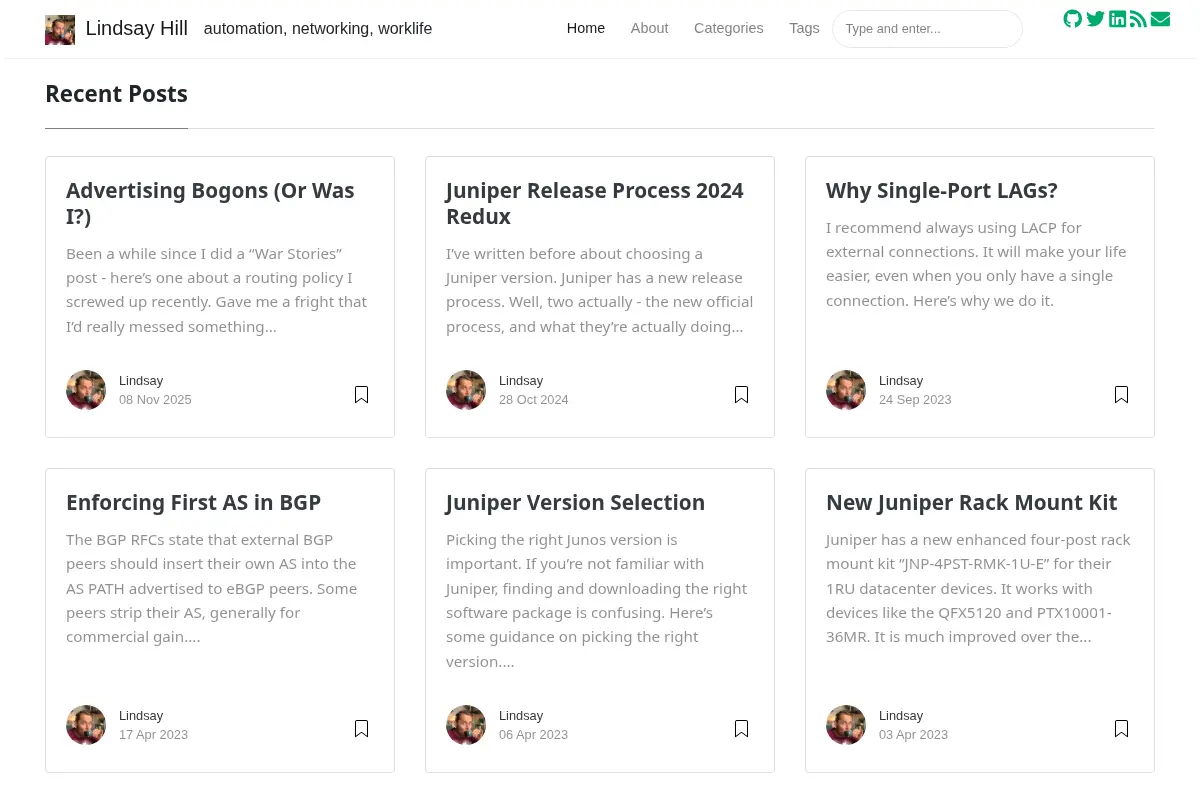The height and width of the screenshot is (800, 1200).
Task: Bookmark the Juniper Version Selection post
Action: 741,729
